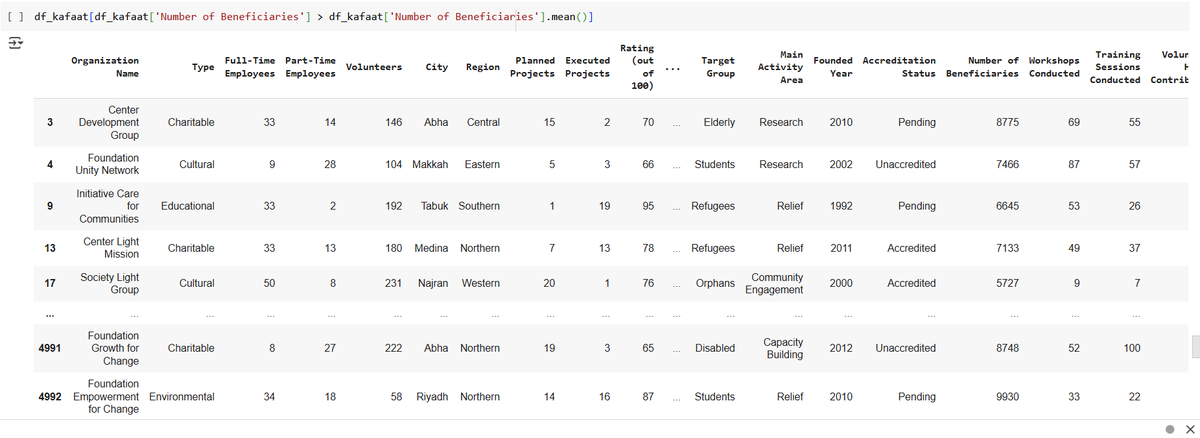
Task: Click 'Foundation Growth for Change' organization name
Action: [x=113, y=348]
